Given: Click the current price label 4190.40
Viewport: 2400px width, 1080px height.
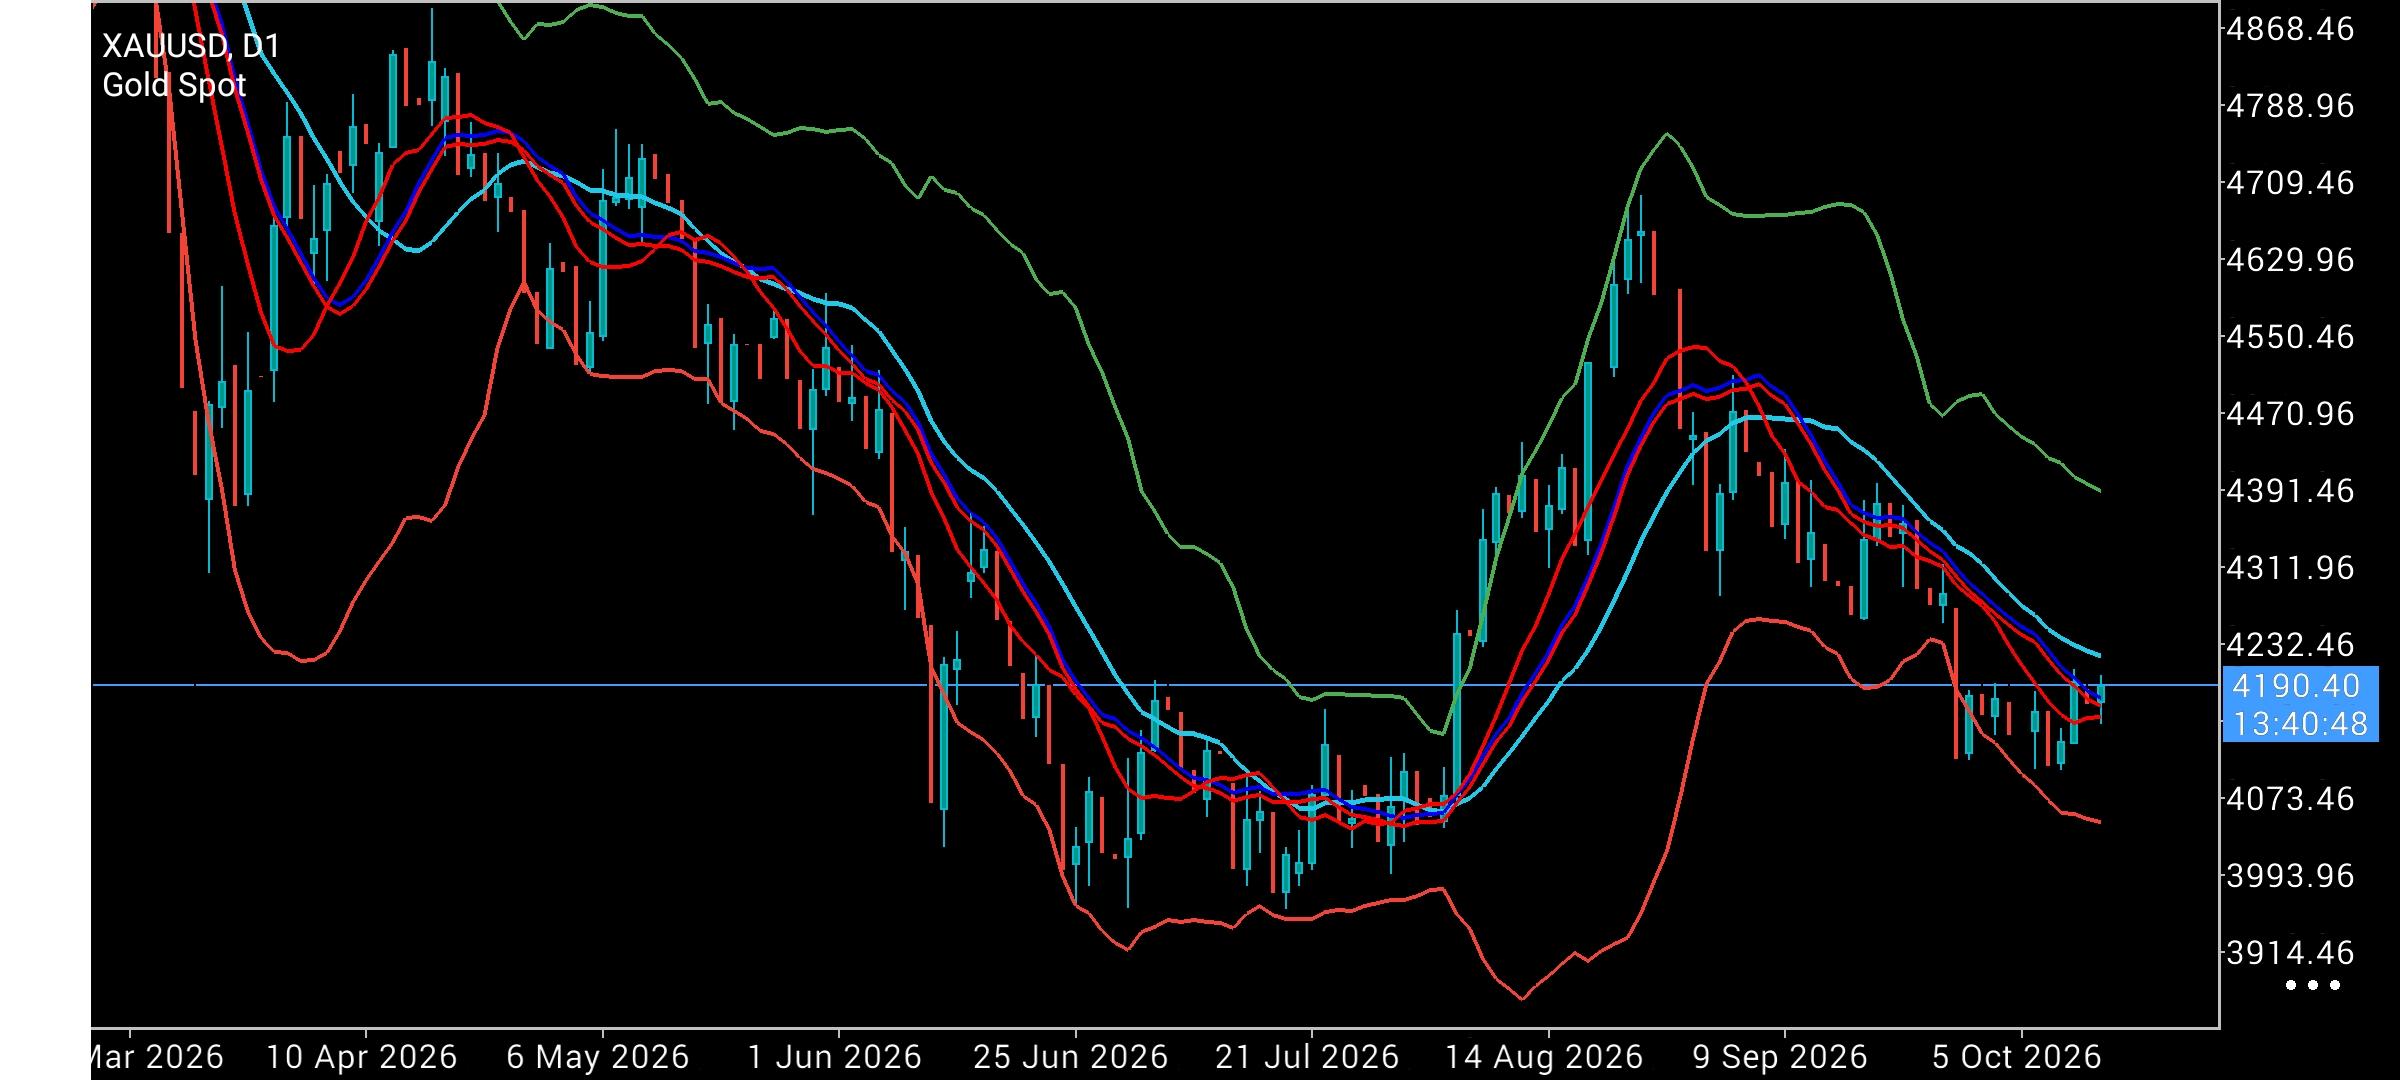Looking at the screenshot, I should (x=2296, y=686).
